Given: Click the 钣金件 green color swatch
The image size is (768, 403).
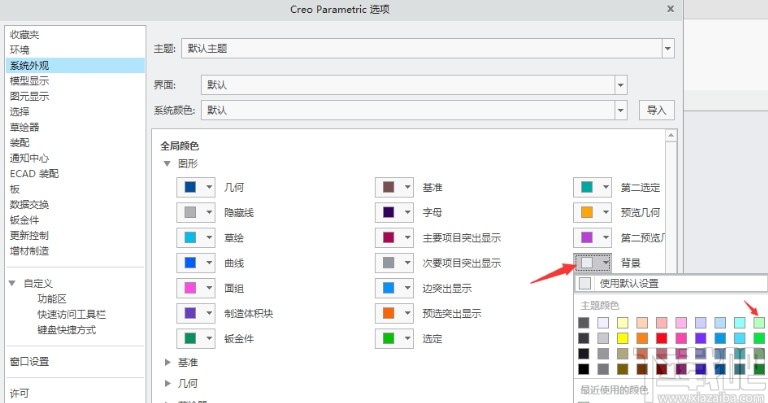Looking at the screenshot, I should 190,338.
